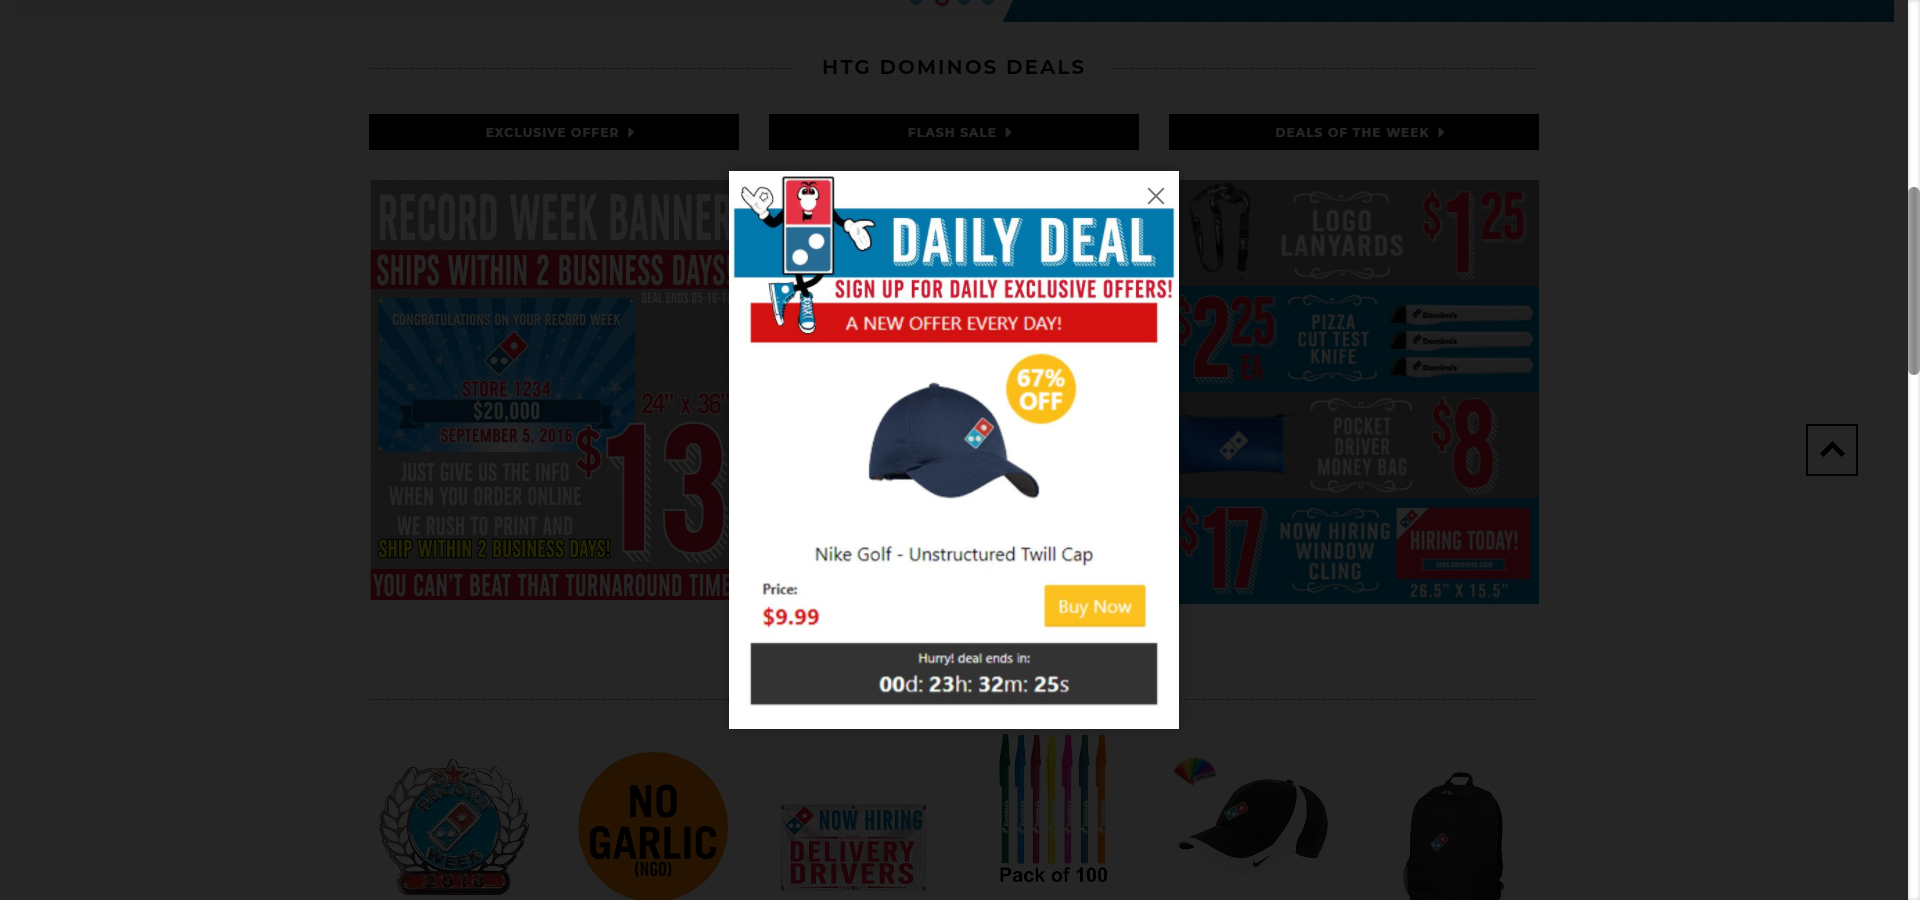Open the Exclusive Offer tab
The height and width of the screenshot is (900, 1920).
click(x=554, y=132)
